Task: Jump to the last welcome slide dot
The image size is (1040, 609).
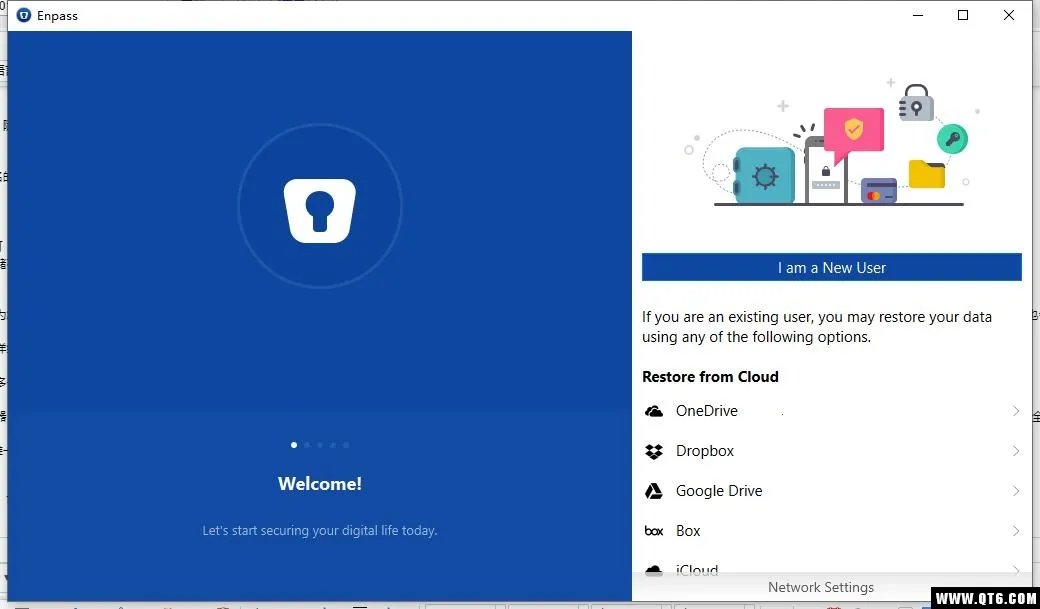Action: 346,445
